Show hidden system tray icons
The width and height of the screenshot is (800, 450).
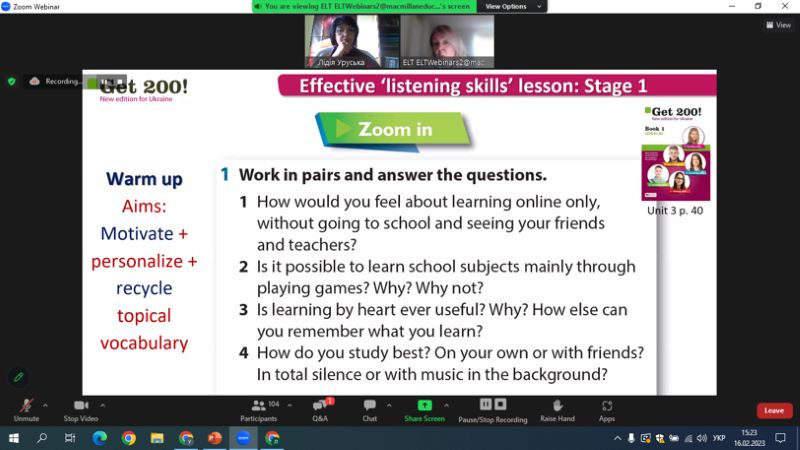click(x=617, y=438)
